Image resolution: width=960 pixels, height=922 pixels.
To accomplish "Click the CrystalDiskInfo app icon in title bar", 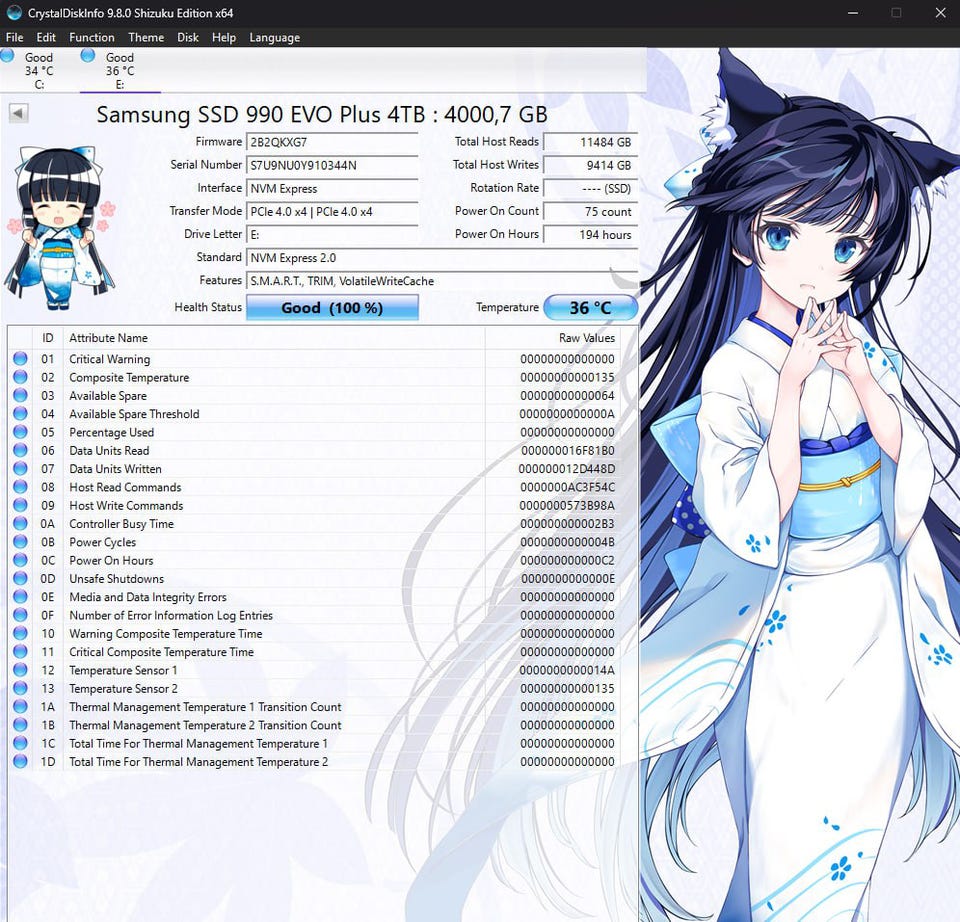I will click(x=14, y=13).
